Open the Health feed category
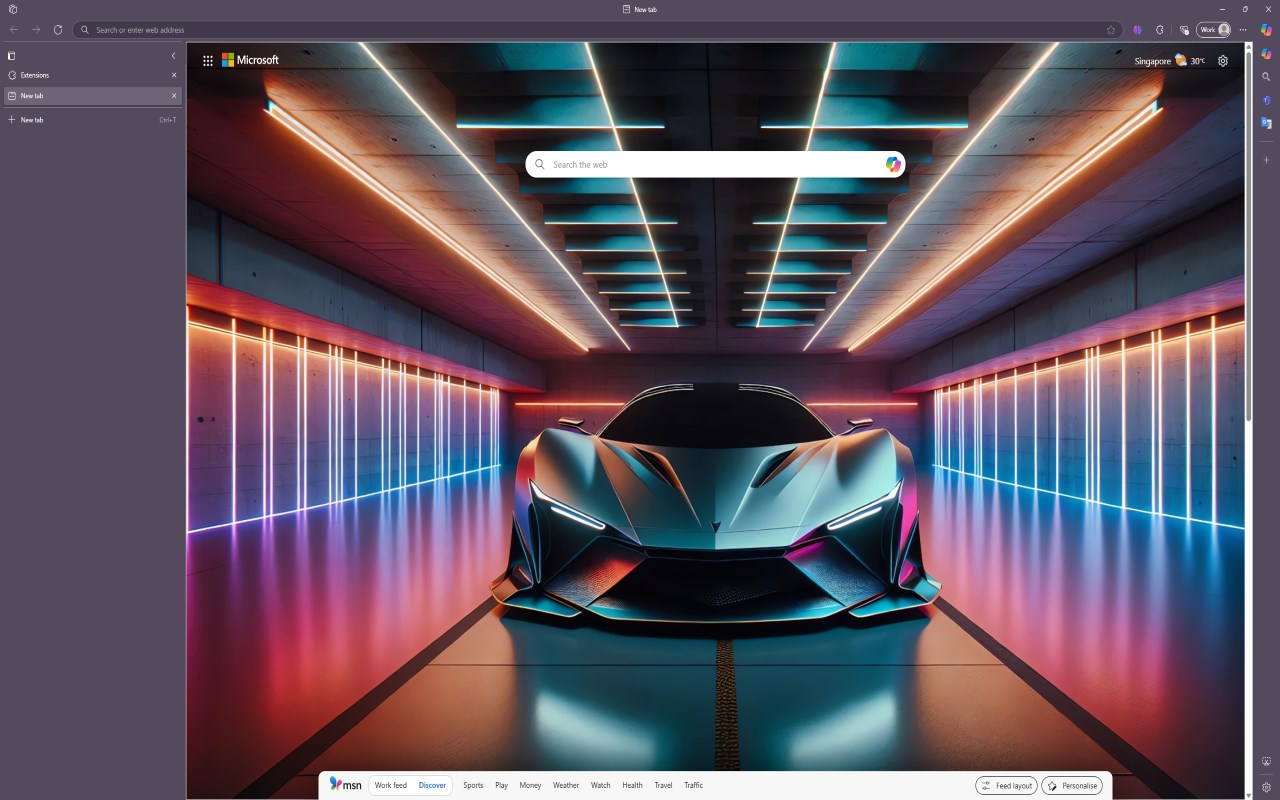 pos(632,786)
